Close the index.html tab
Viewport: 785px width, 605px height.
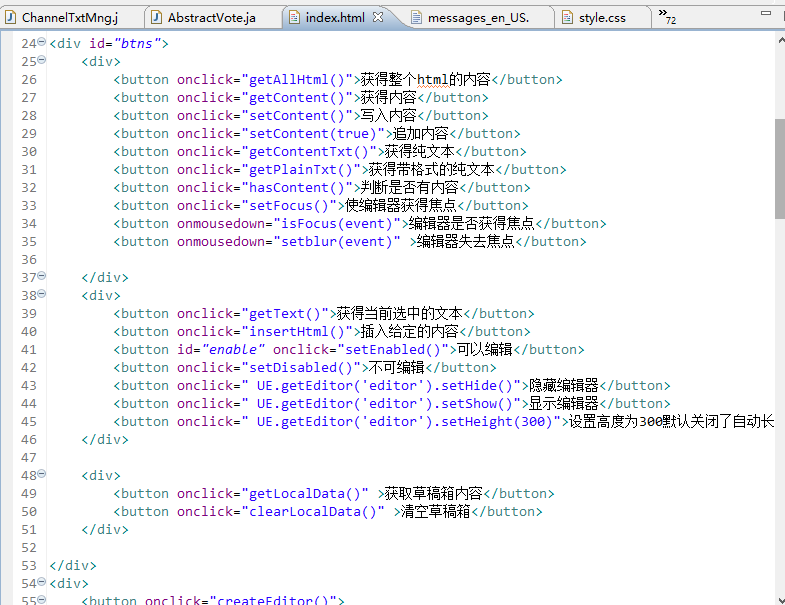[378, 17]
